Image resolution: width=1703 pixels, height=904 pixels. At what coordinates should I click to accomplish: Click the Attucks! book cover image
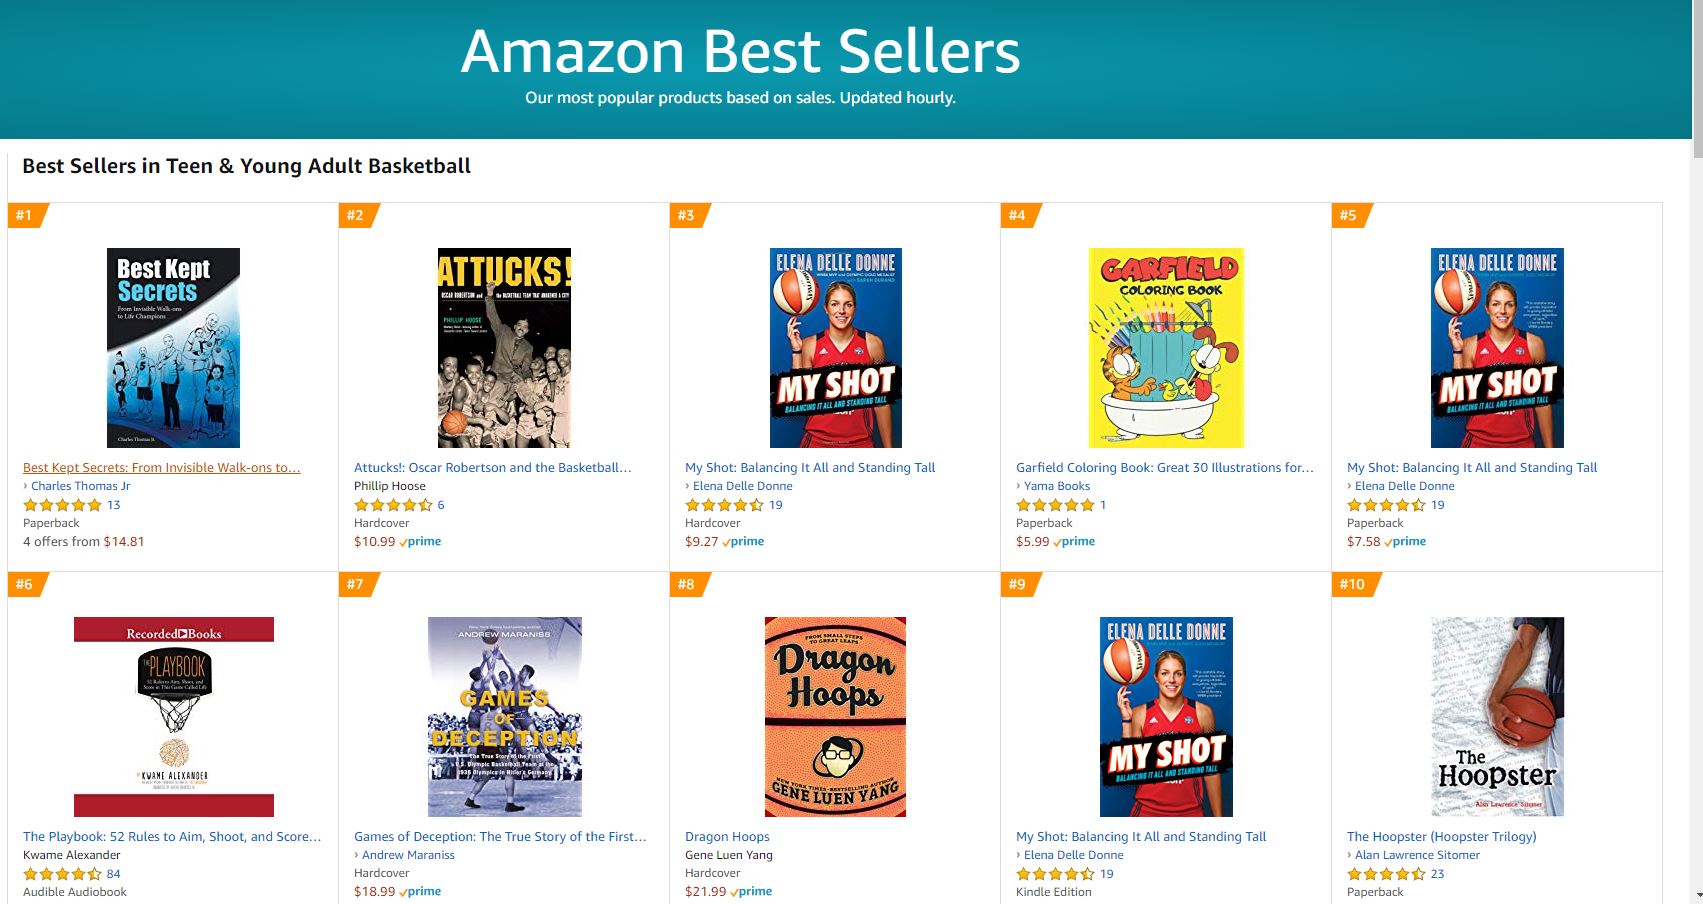504,347
